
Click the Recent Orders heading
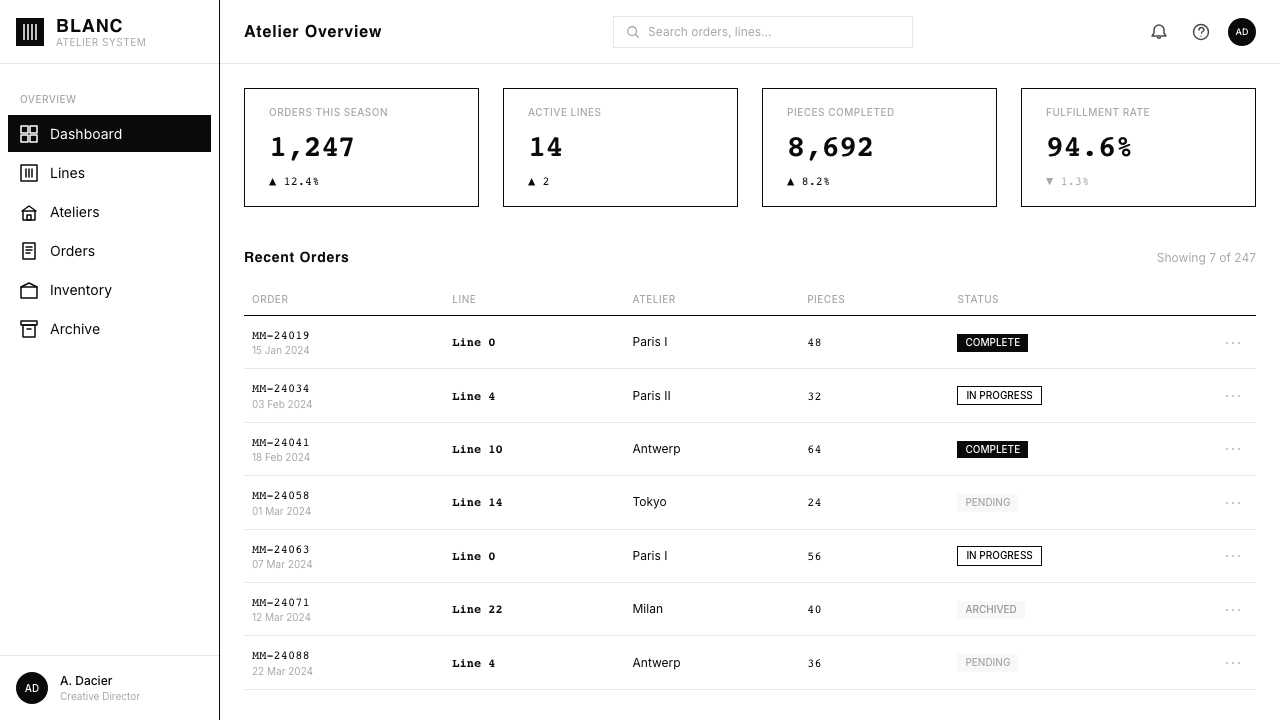click(296, 257)
